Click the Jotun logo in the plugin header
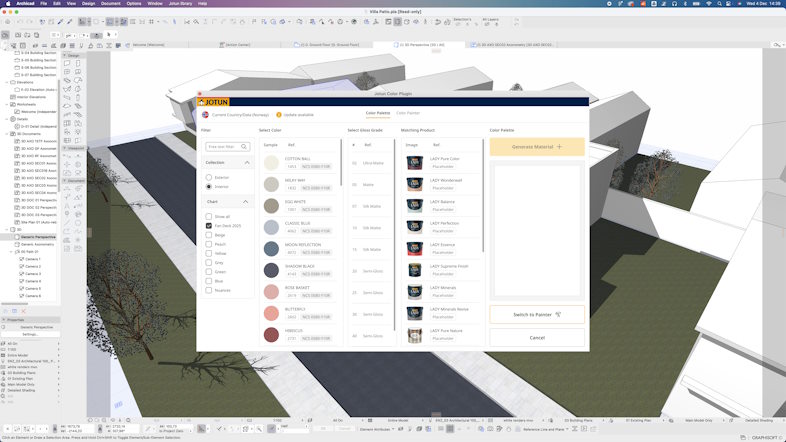Screen dimensions: 786x442 coord(214,102)
